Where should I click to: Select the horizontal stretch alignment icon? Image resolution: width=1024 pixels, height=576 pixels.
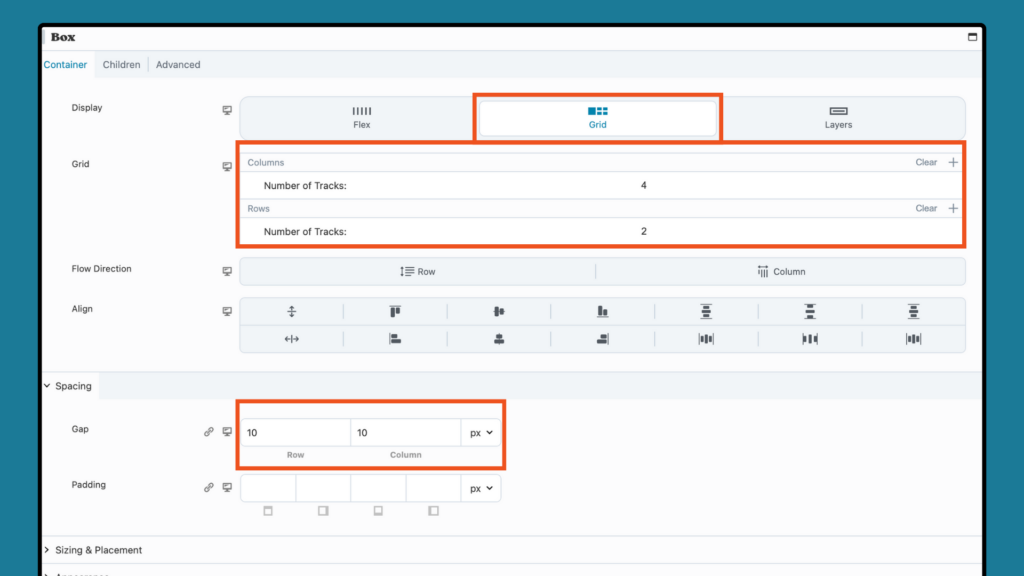291,339
